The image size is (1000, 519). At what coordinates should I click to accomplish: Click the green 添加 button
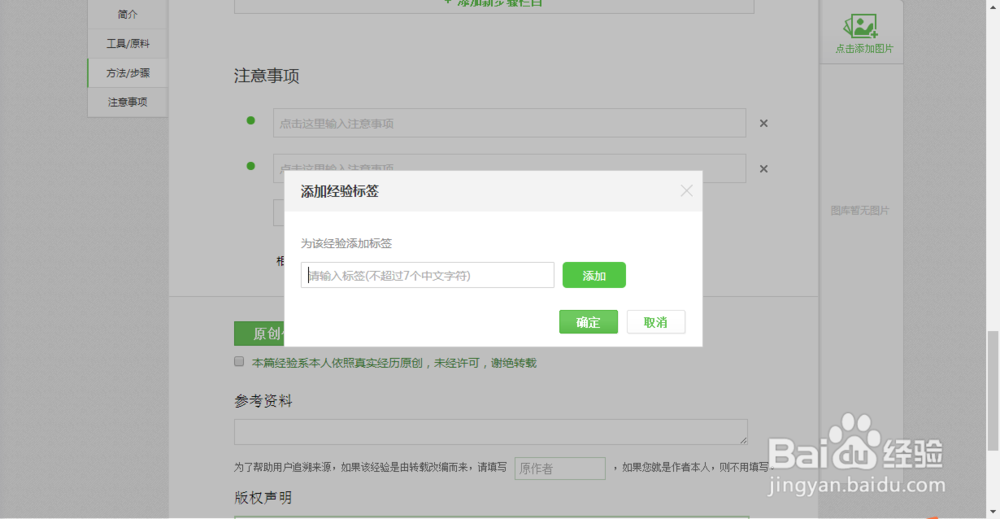click(x=594, y=275)
